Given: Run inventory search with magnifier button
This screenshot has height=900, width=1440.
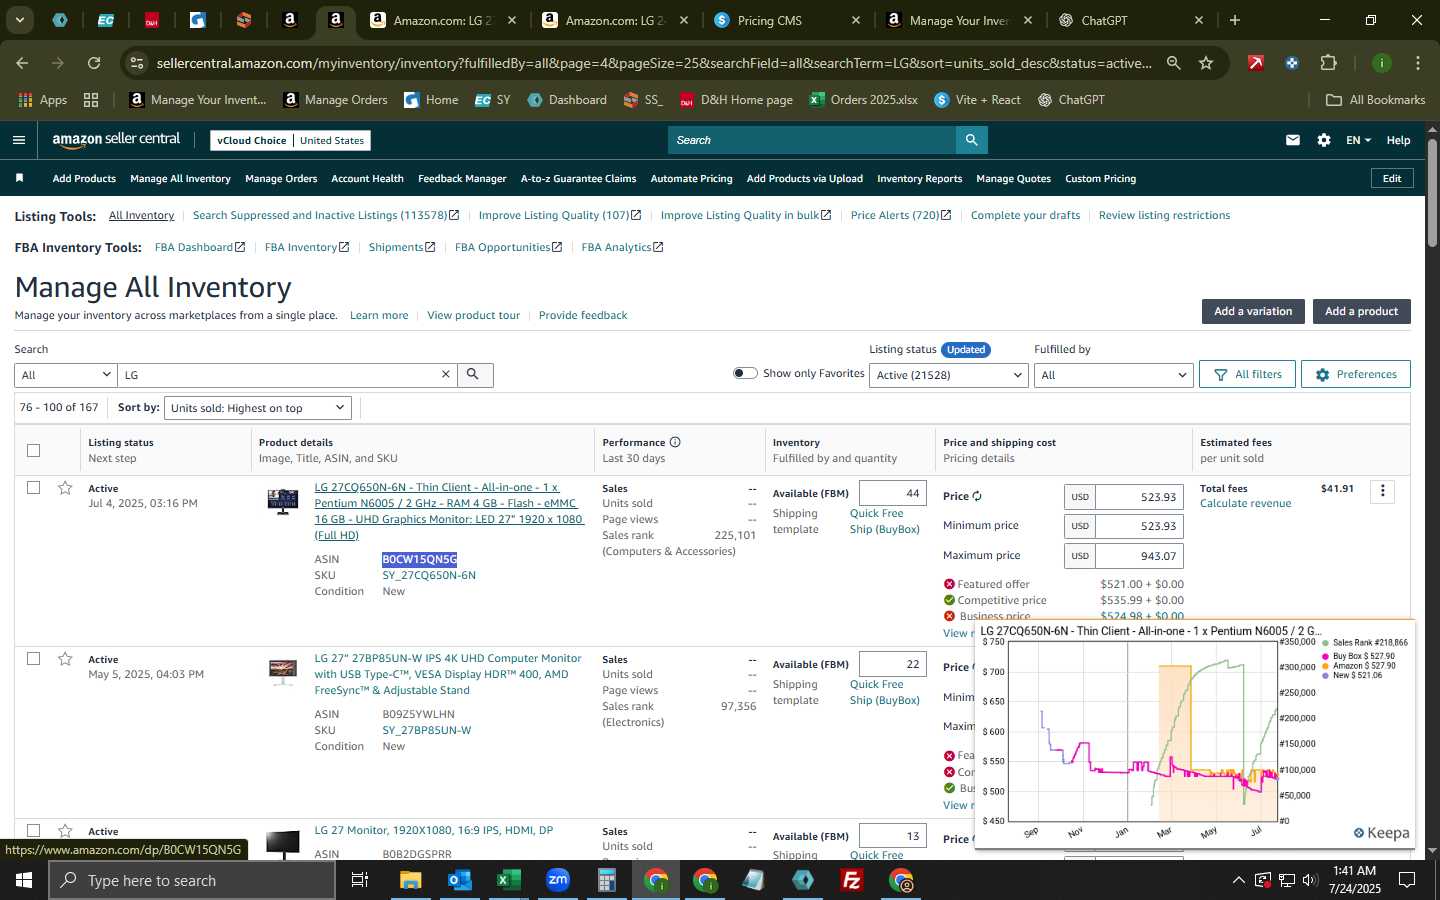Looking at the screenshot, I should pyautogui.click(x=474, y=374).
